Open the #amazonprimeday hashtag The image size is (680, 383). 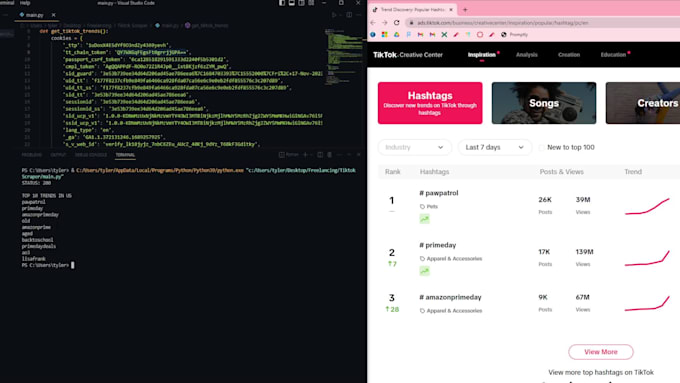tap(450, 297)
